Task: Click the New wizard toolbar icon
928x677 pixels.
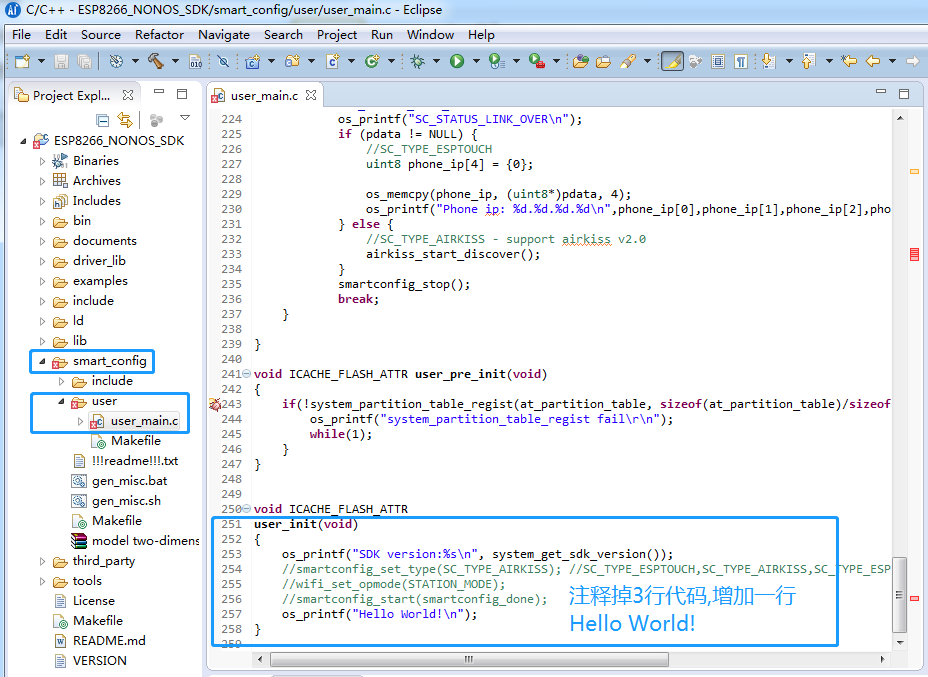Action: 22,61
